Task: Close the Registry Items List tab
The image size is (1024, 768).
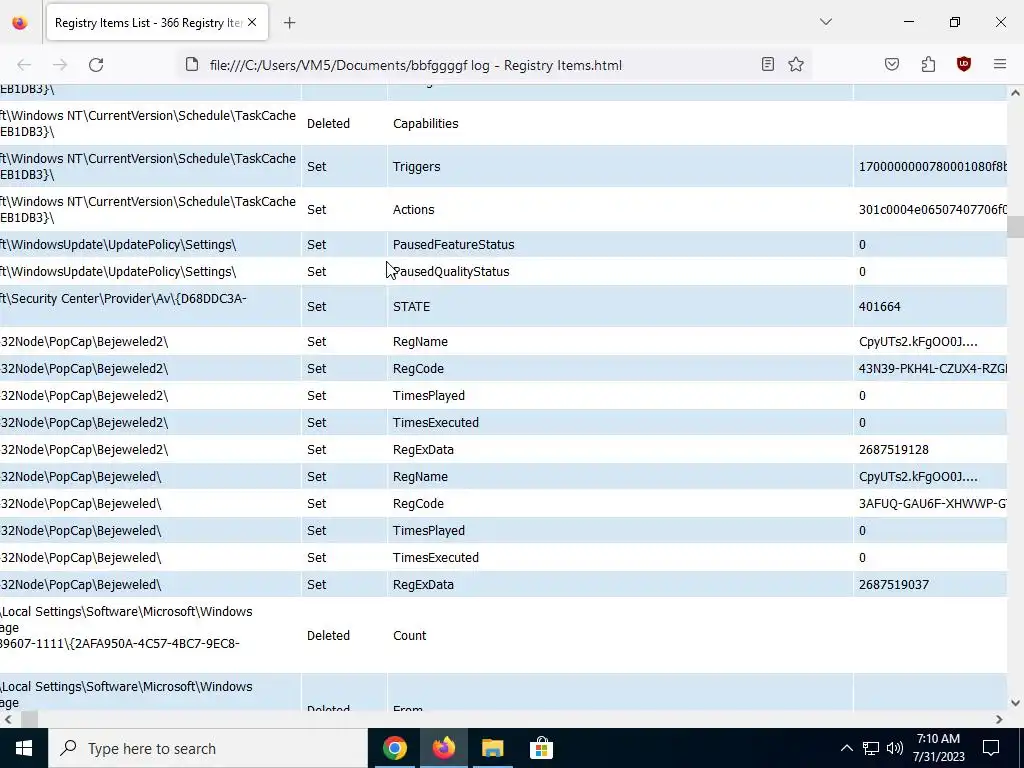Action: (x=252, y=23)
